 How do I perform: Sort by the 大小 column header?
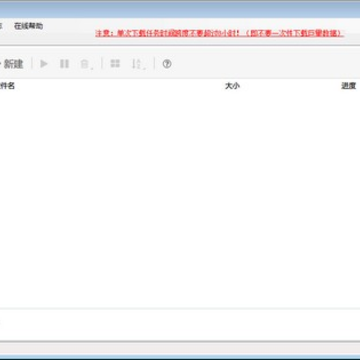pyautogui.click(x=232, y=86)
